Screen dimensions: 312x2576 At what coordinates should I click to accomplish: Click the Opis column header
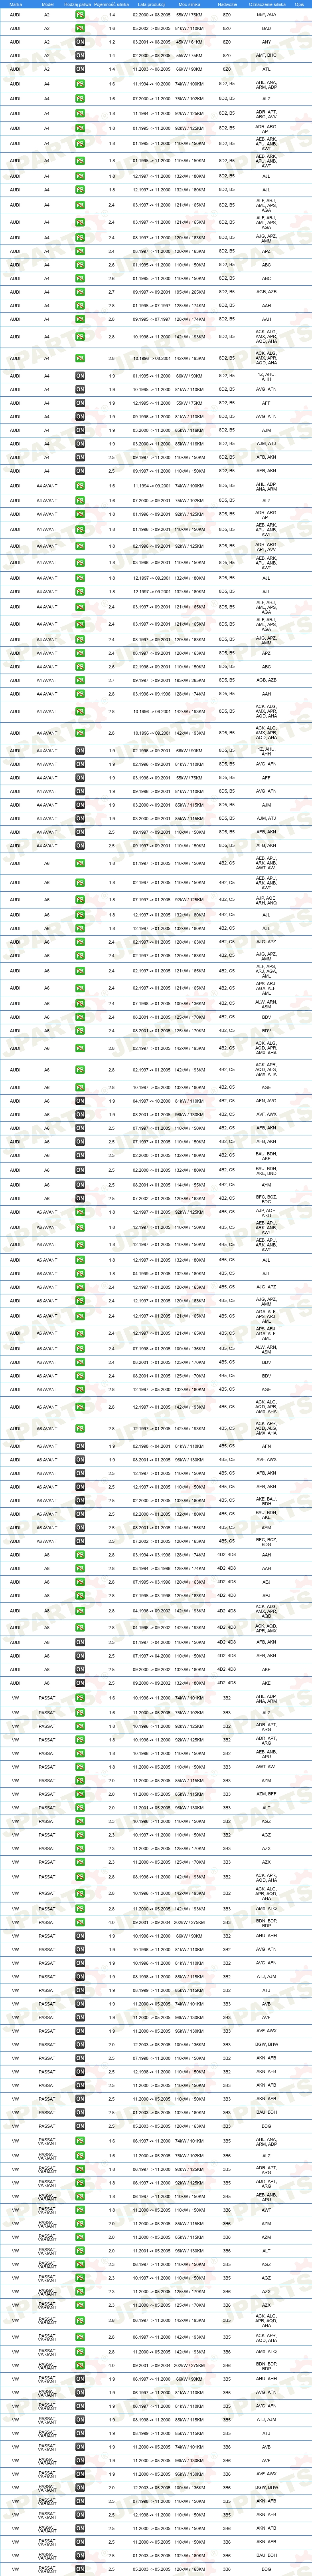pos(299,4)
